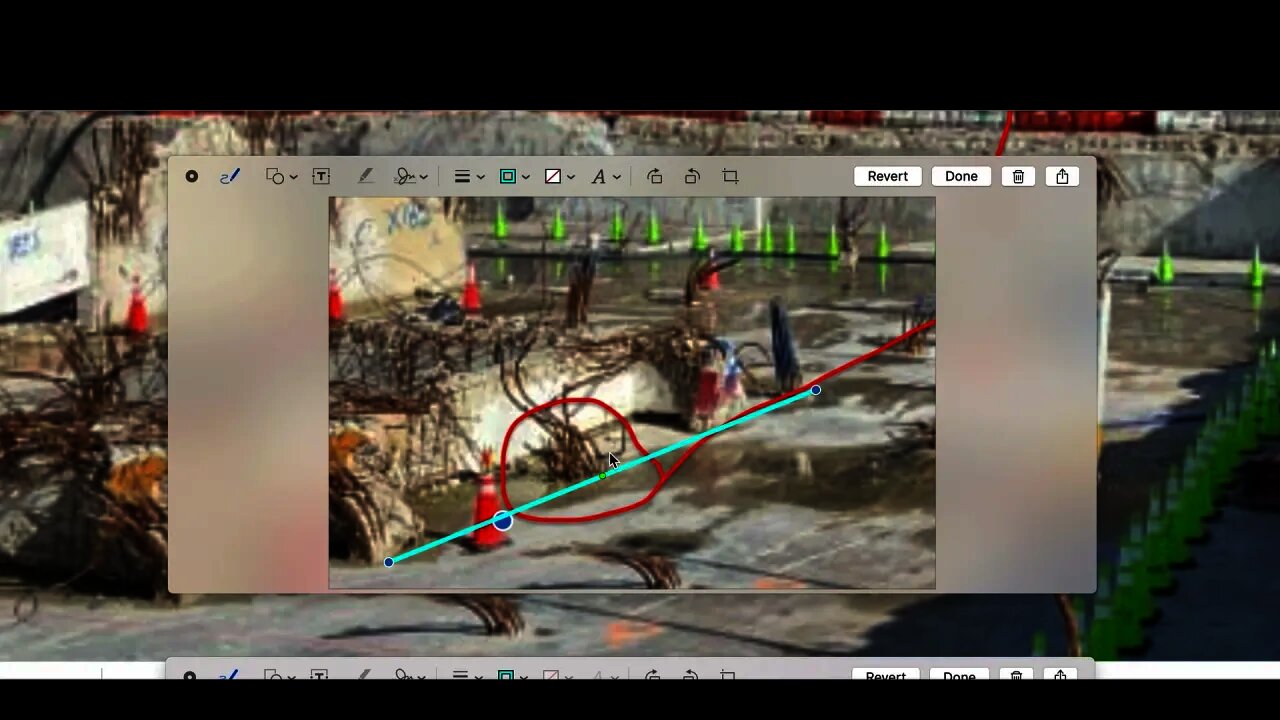
Task: Open the Sign signature dropdown
Action: [x=411, y=176]
